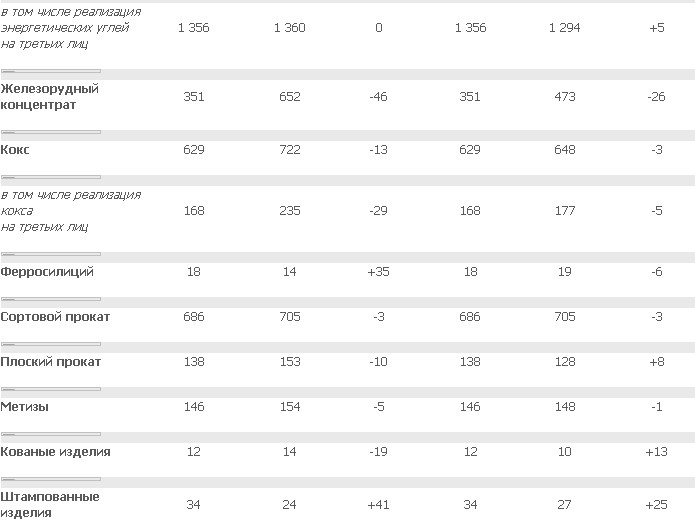Select the 722 value in Кокс row
Screen dimensions: 695x529
[290, 149]
